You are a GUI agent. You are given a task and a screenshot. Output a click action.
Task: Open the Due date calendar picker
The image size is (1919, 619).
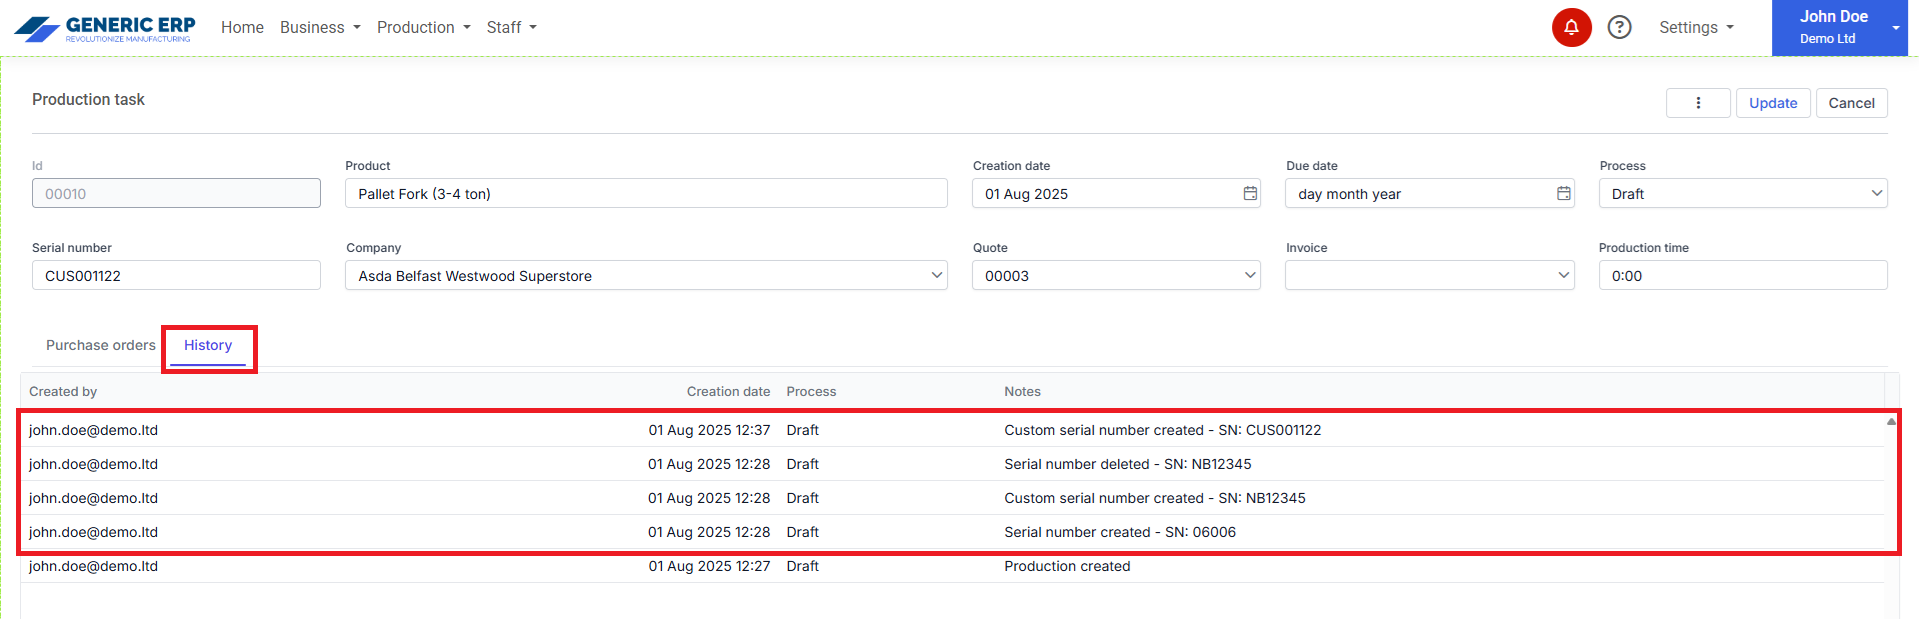coord(1563,193)
